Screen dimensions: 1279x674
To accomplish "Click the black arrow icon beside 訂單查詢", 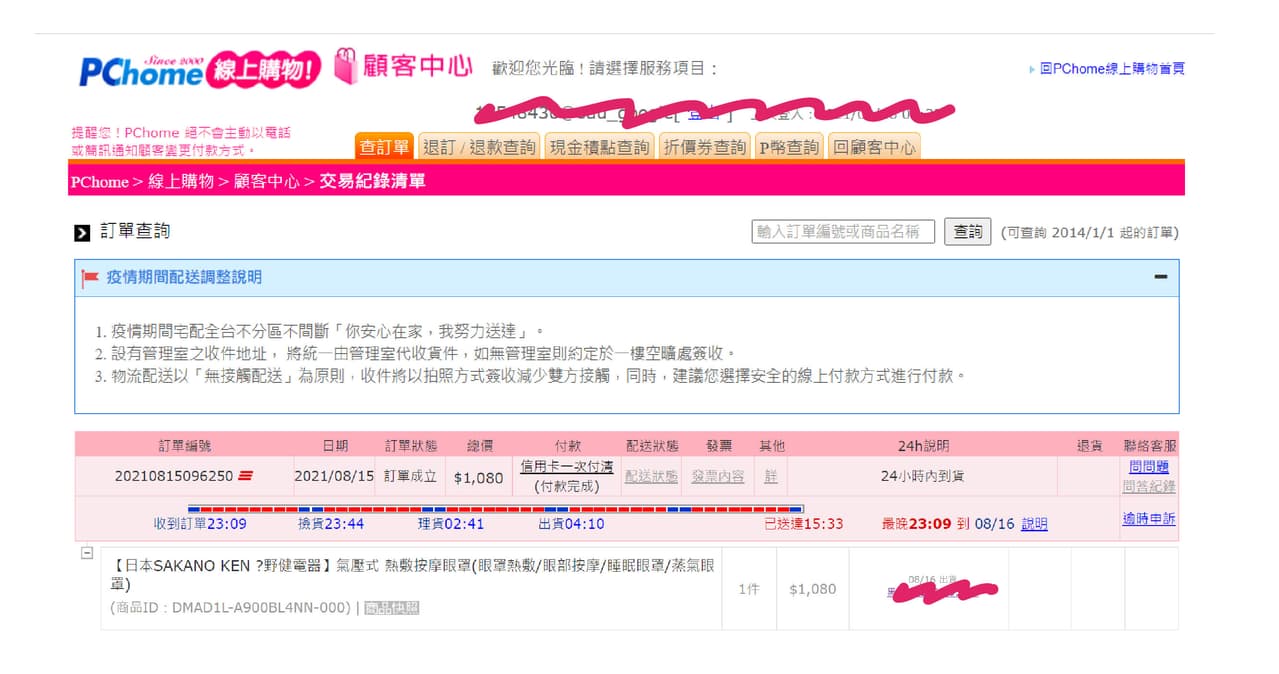I will pos(82,233).
